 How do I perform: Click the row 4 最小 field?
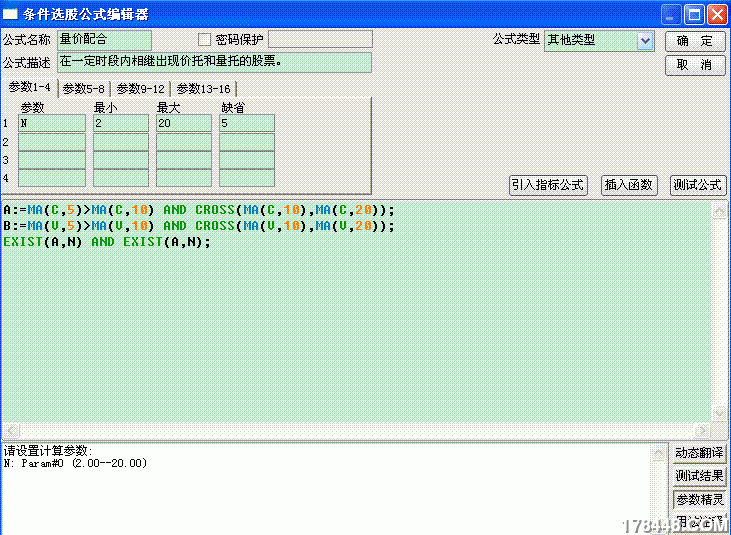pos(121,178)
